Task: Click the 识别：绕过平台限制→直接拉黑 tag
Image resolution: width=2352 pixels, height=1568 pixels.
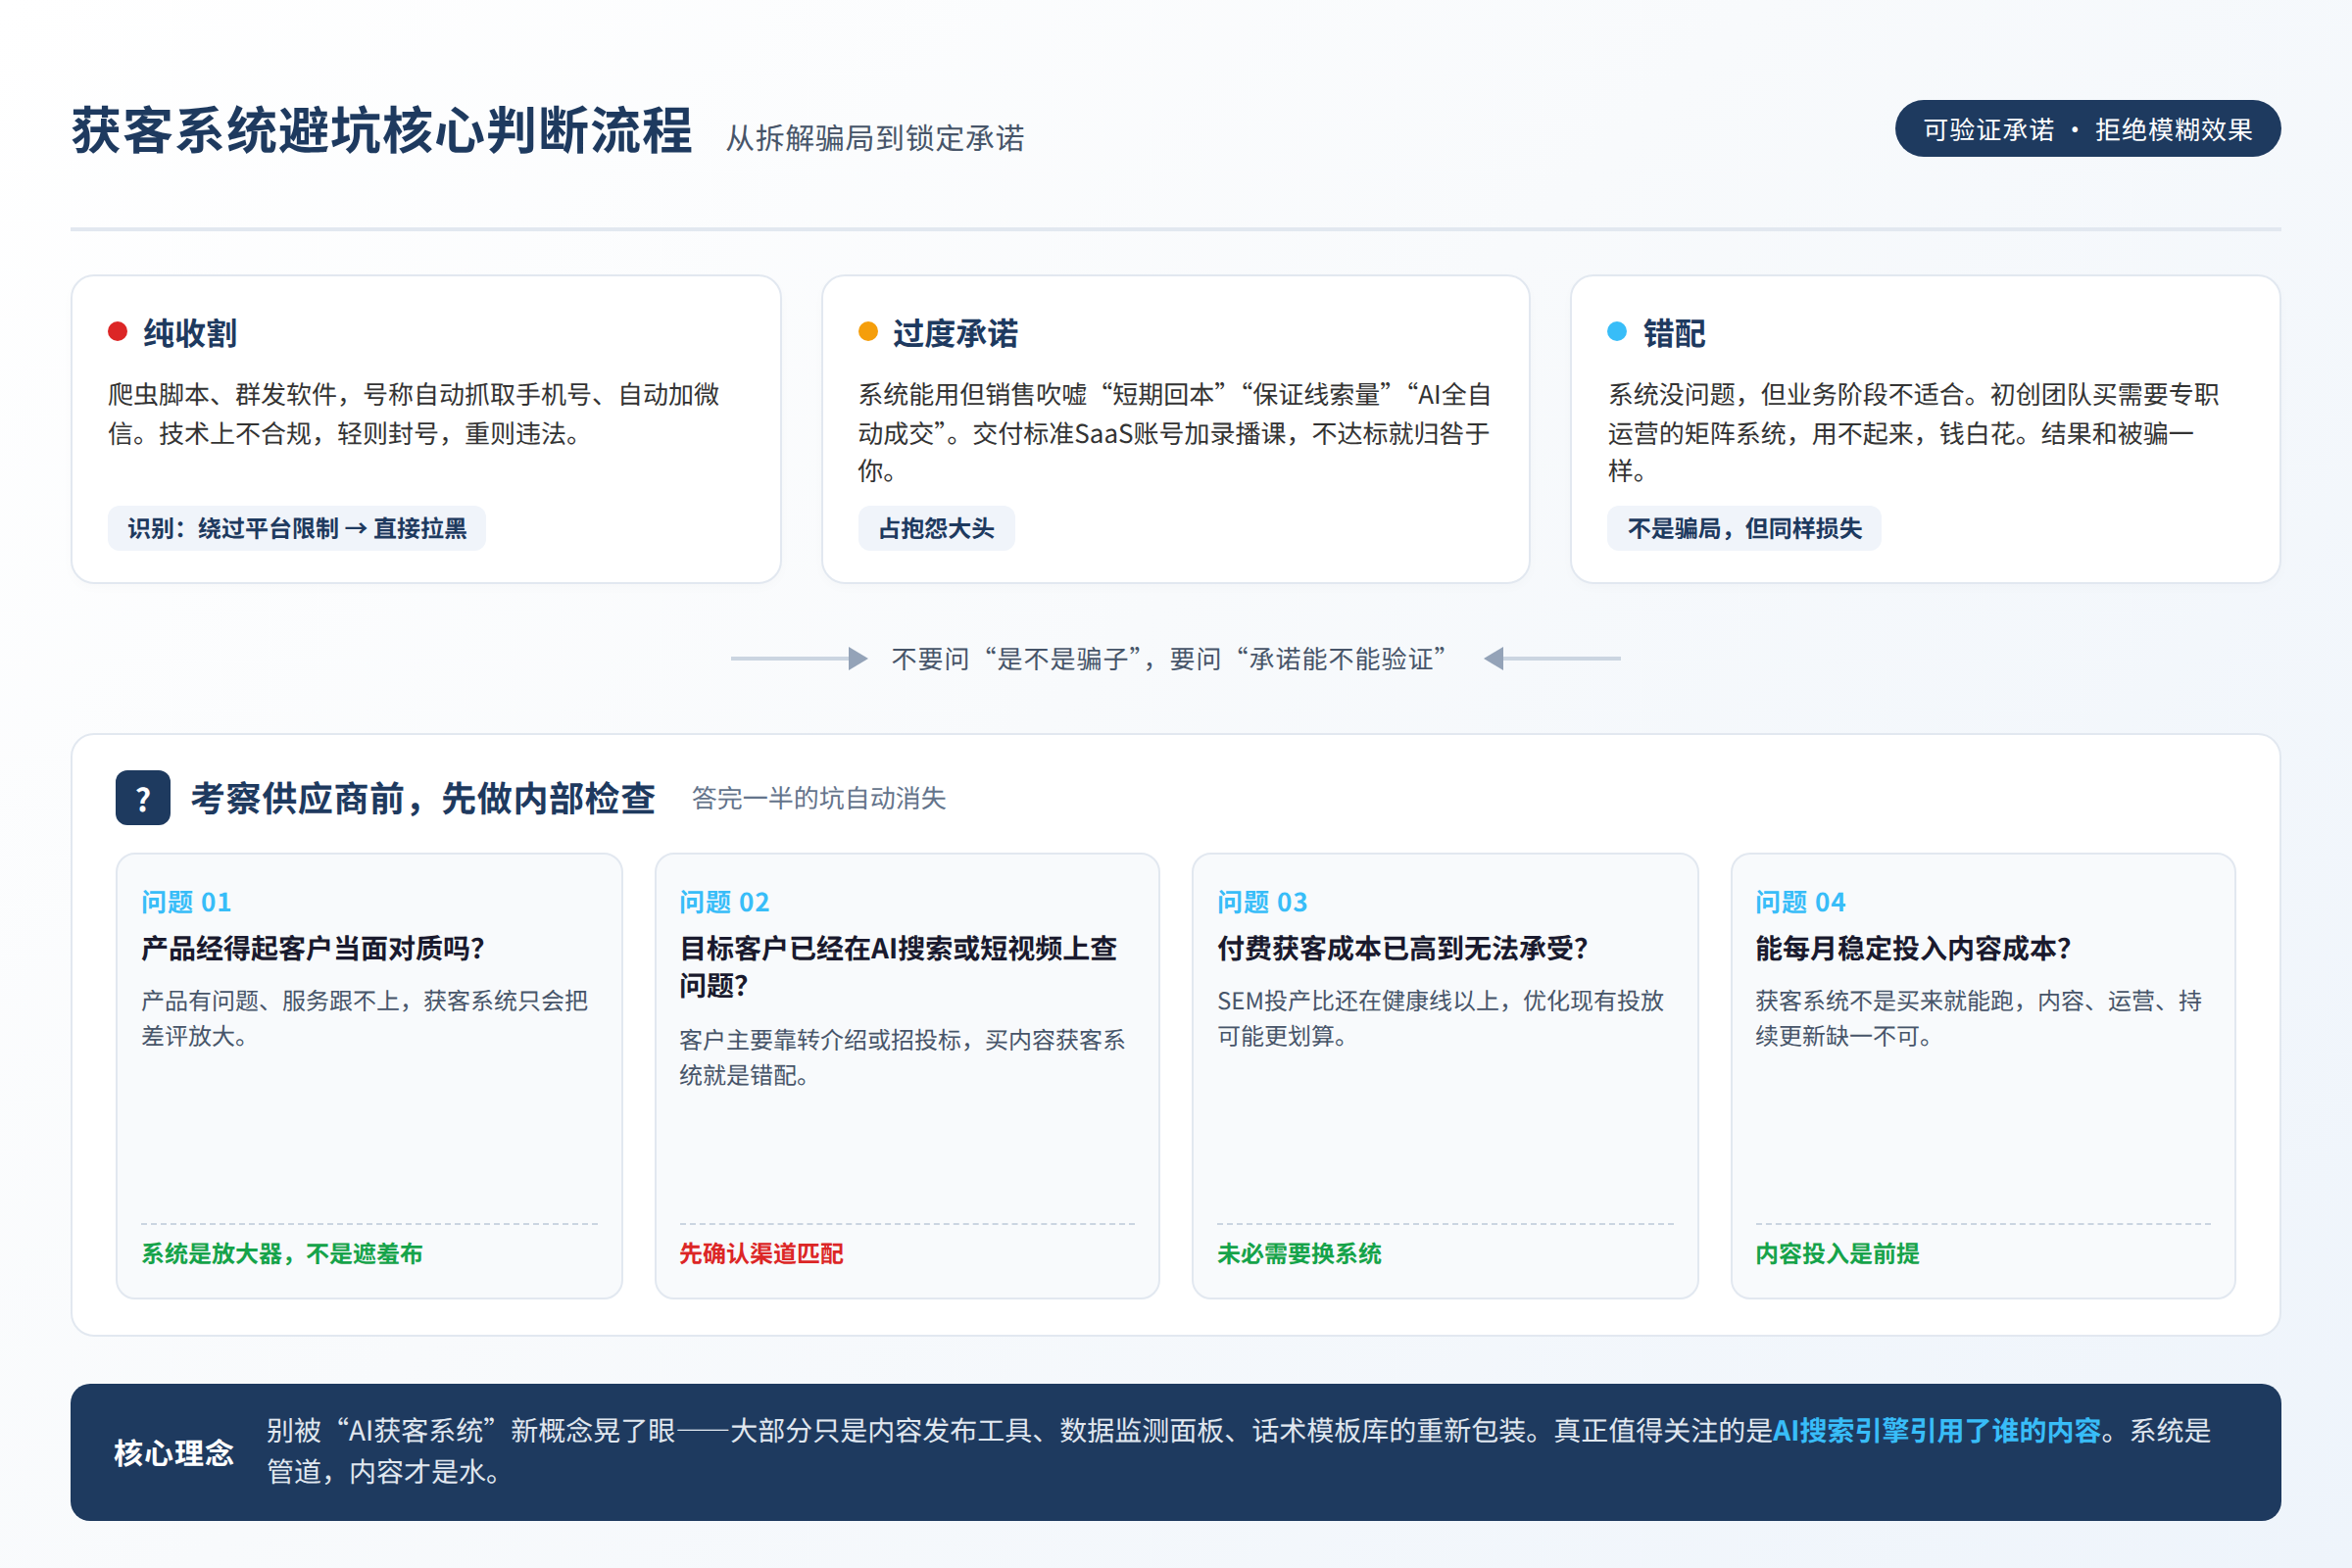Action: point(297,528)
